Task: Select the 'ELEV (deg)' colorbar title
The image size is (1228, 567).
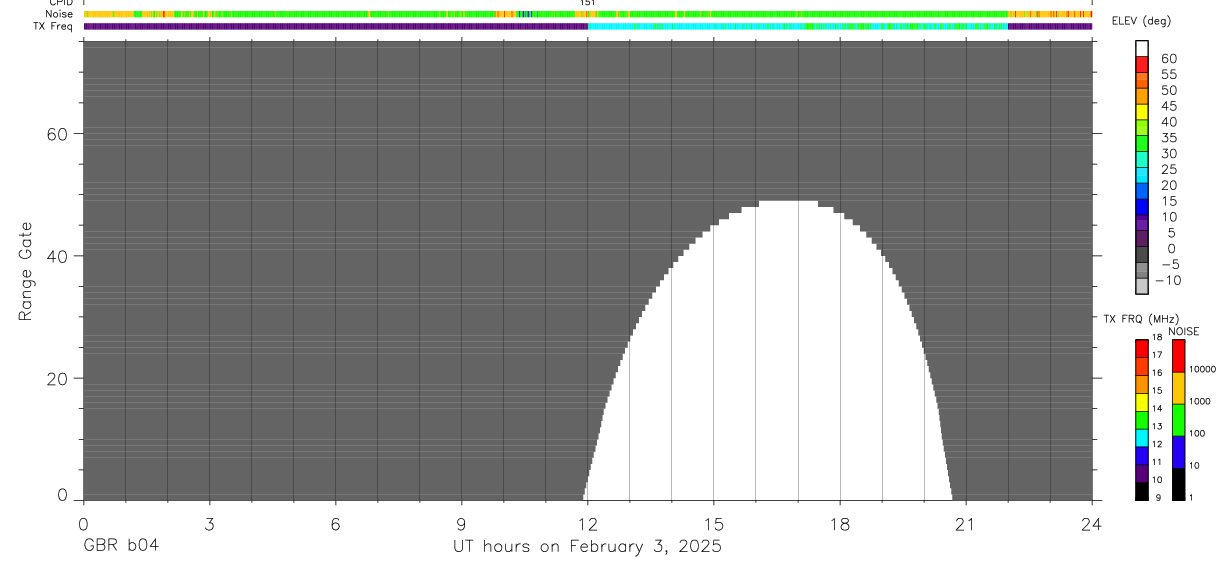Action: point(1141,21)
